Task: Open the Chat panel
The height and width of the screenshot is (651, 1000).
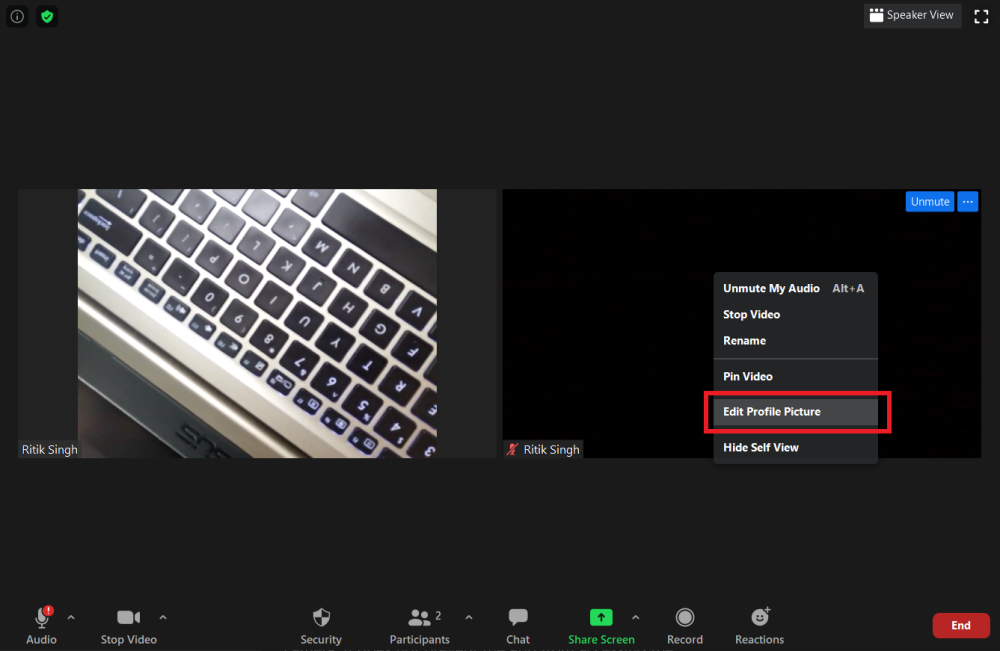Action: pos(518,626)
